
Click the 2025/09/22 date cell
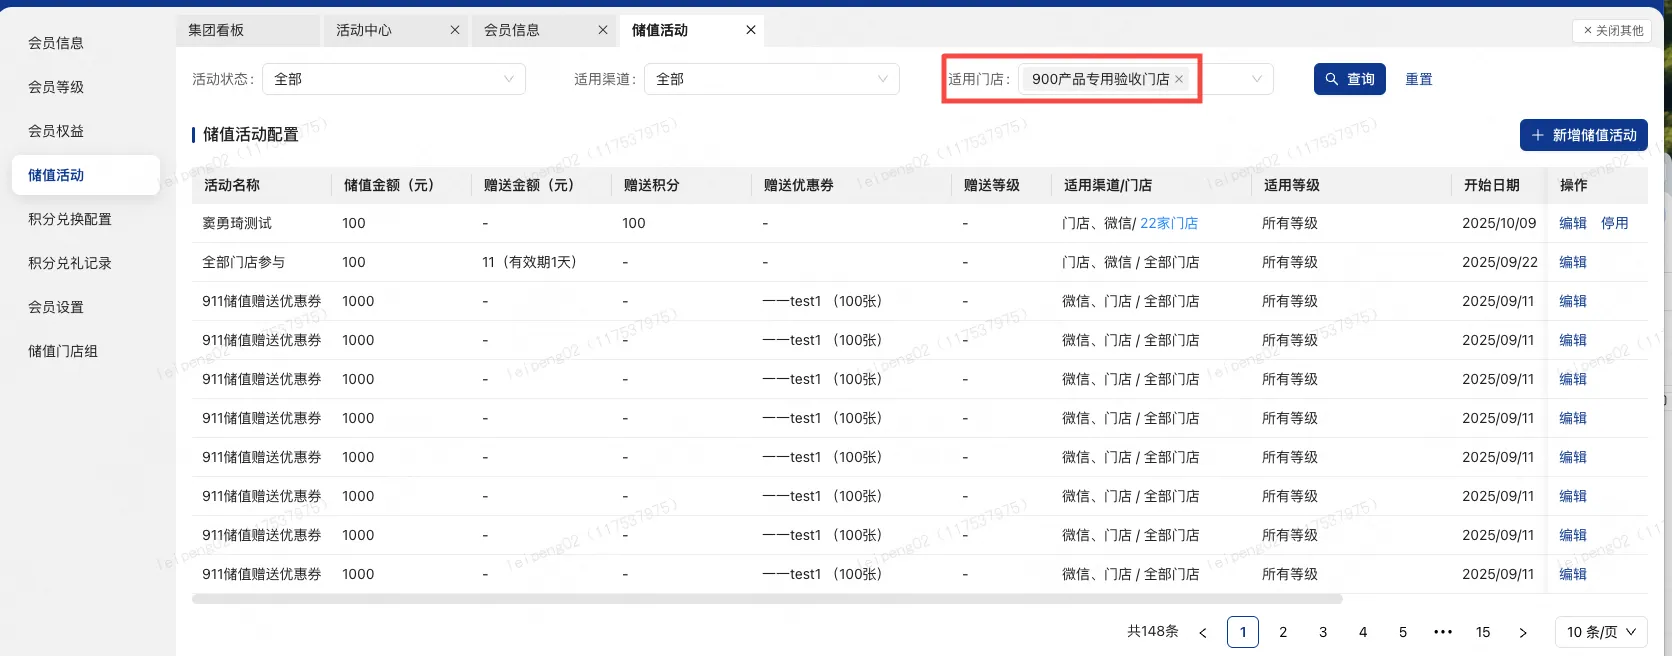pyautogui.click(x=1500, y=262)
